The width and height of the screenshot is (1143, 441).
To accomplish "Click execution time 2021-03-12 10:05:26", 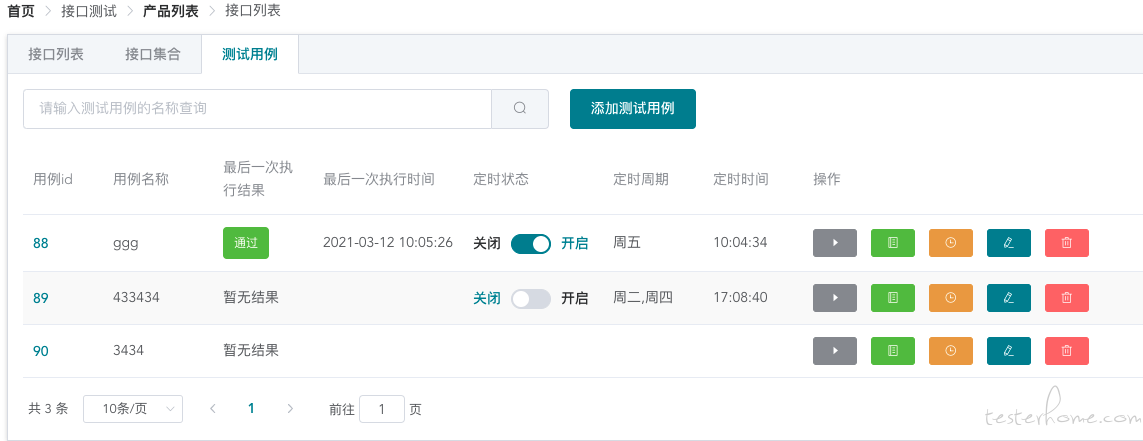I will (x=388, y=243).
